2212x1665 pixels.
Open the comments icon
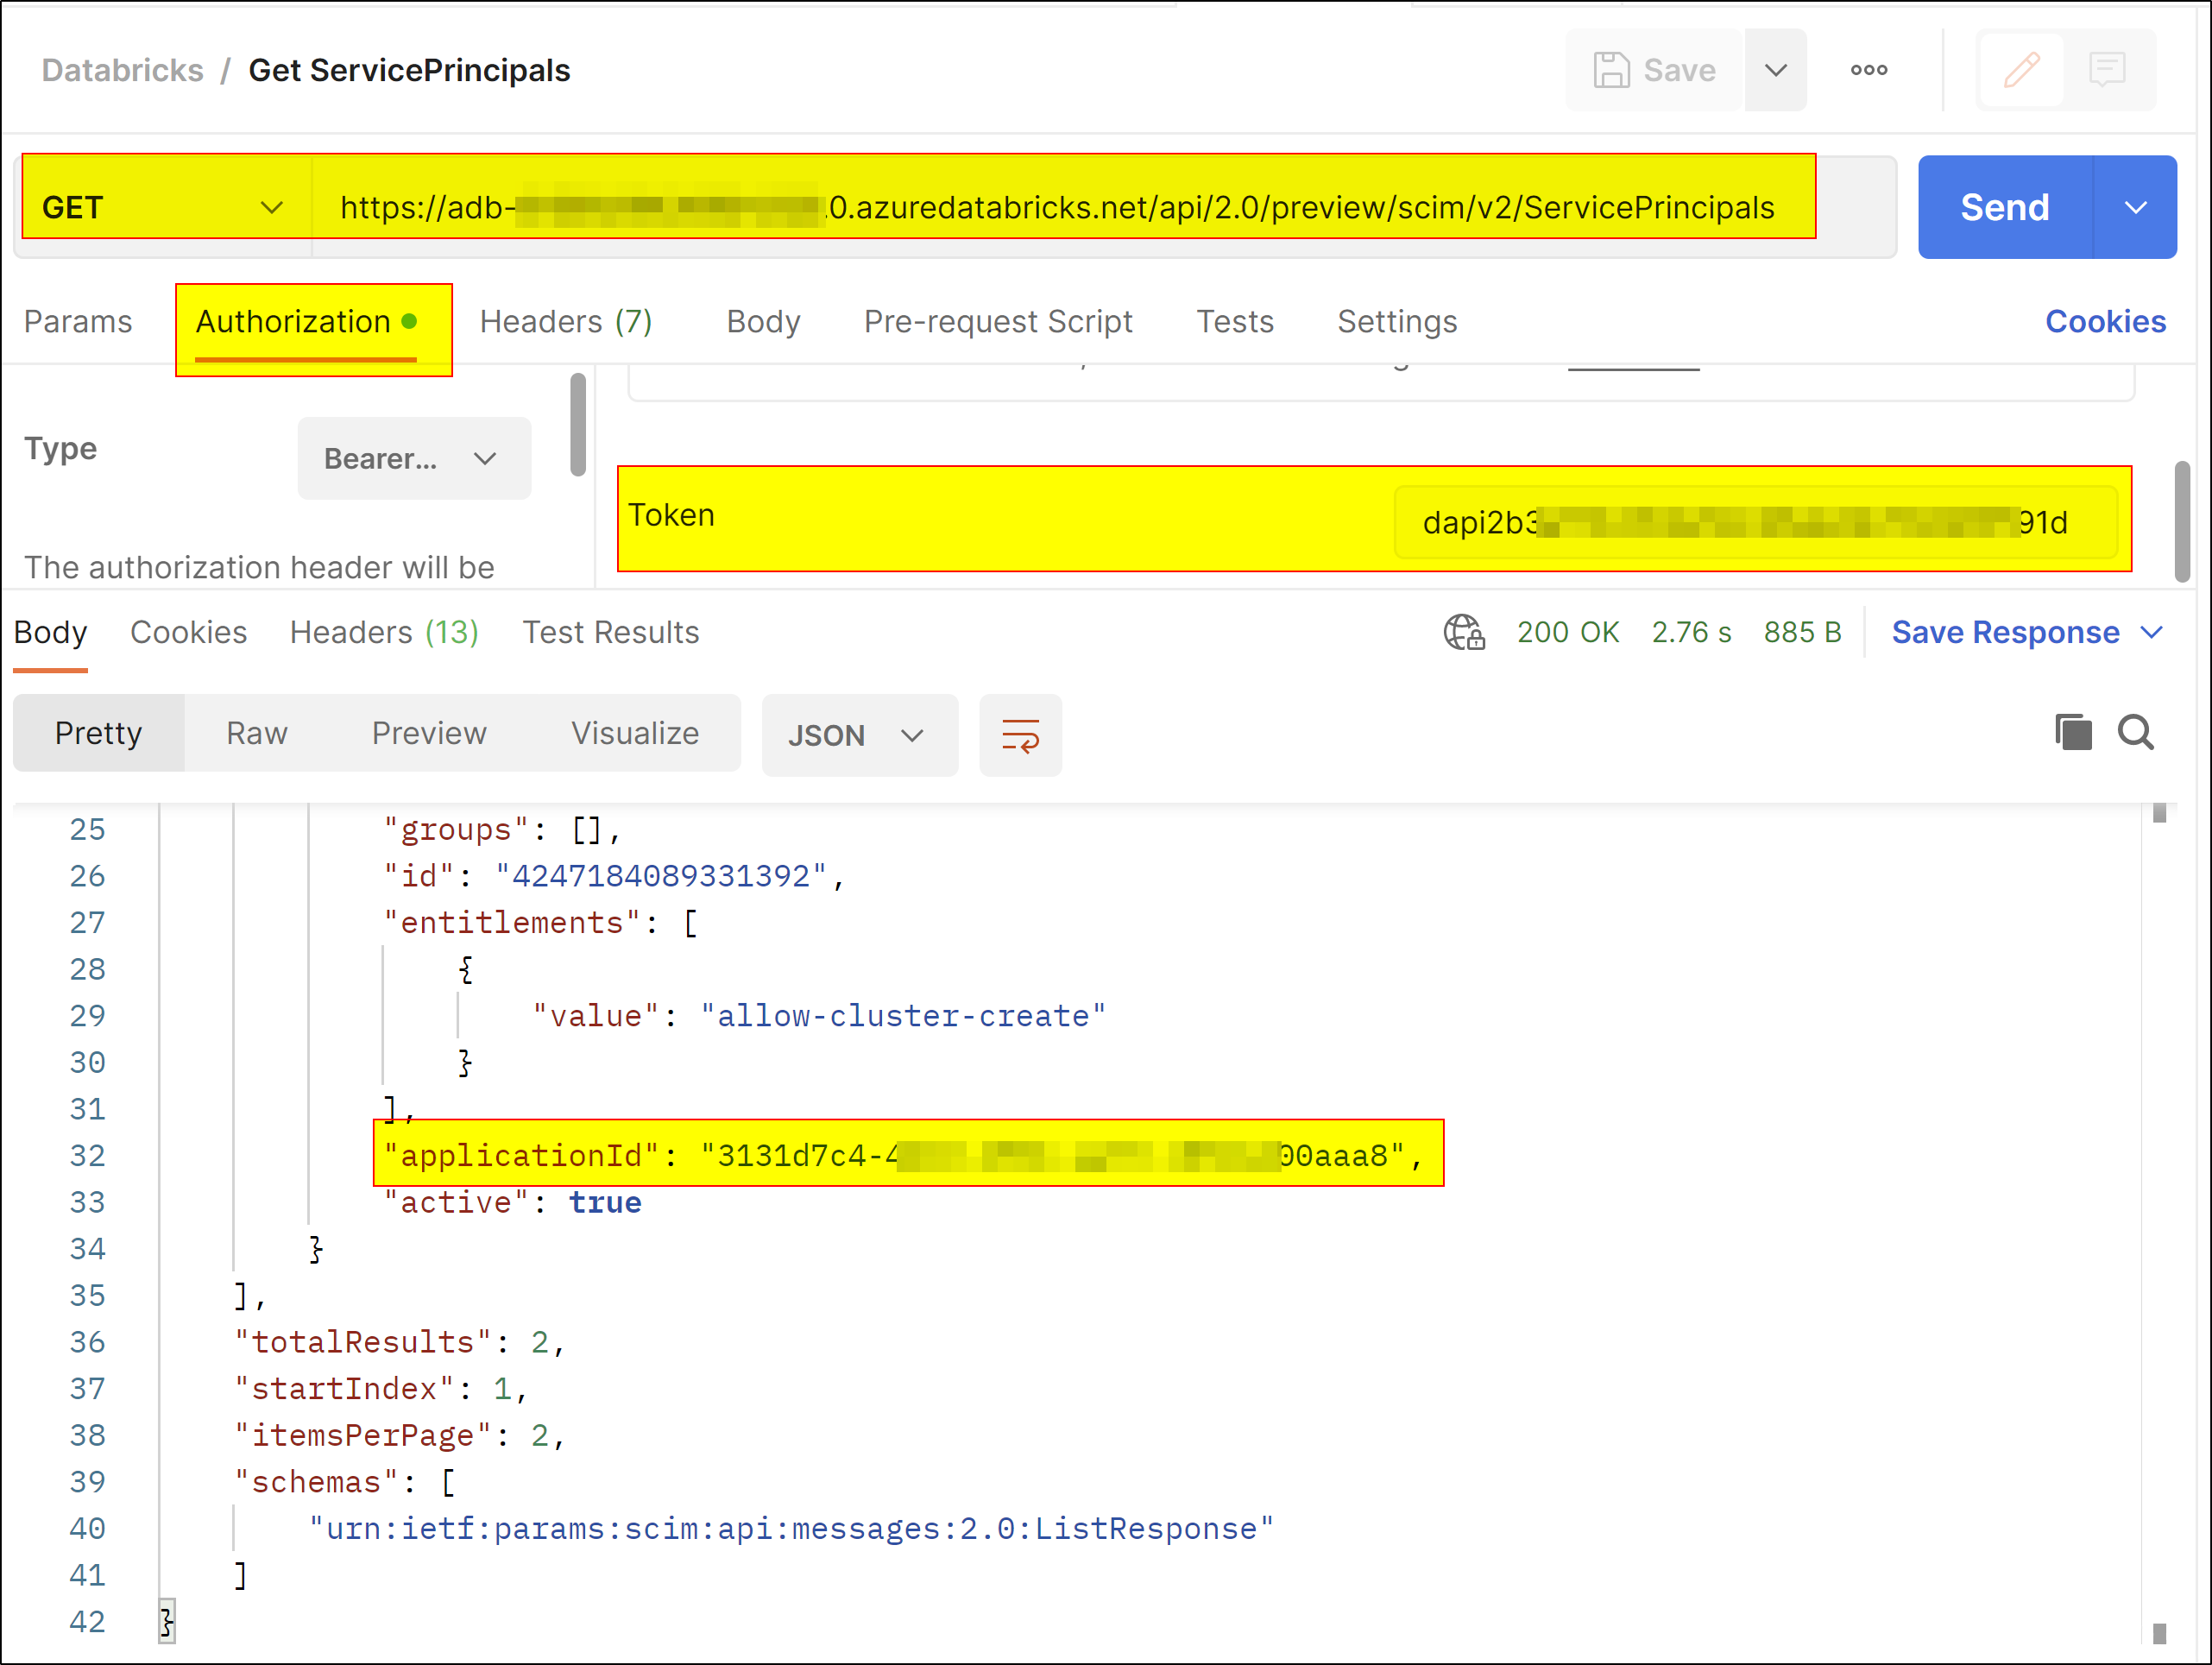[x=2107, y=70]
